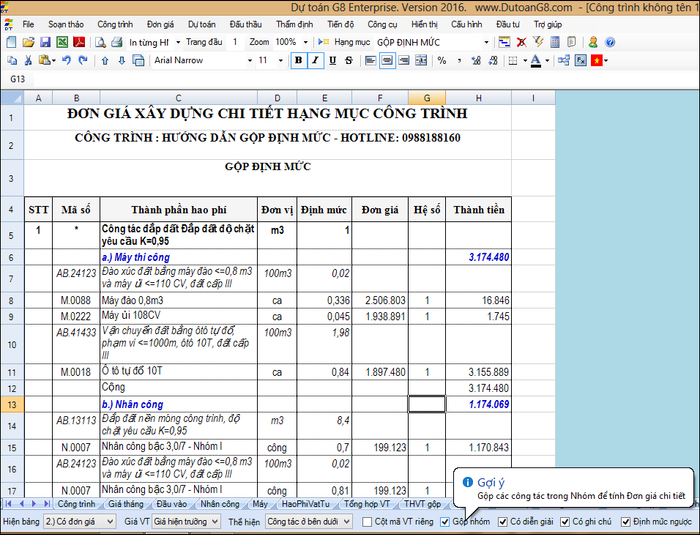Toggle Bold formatting
Screen dimensions: 700x535
click(298, 61)
